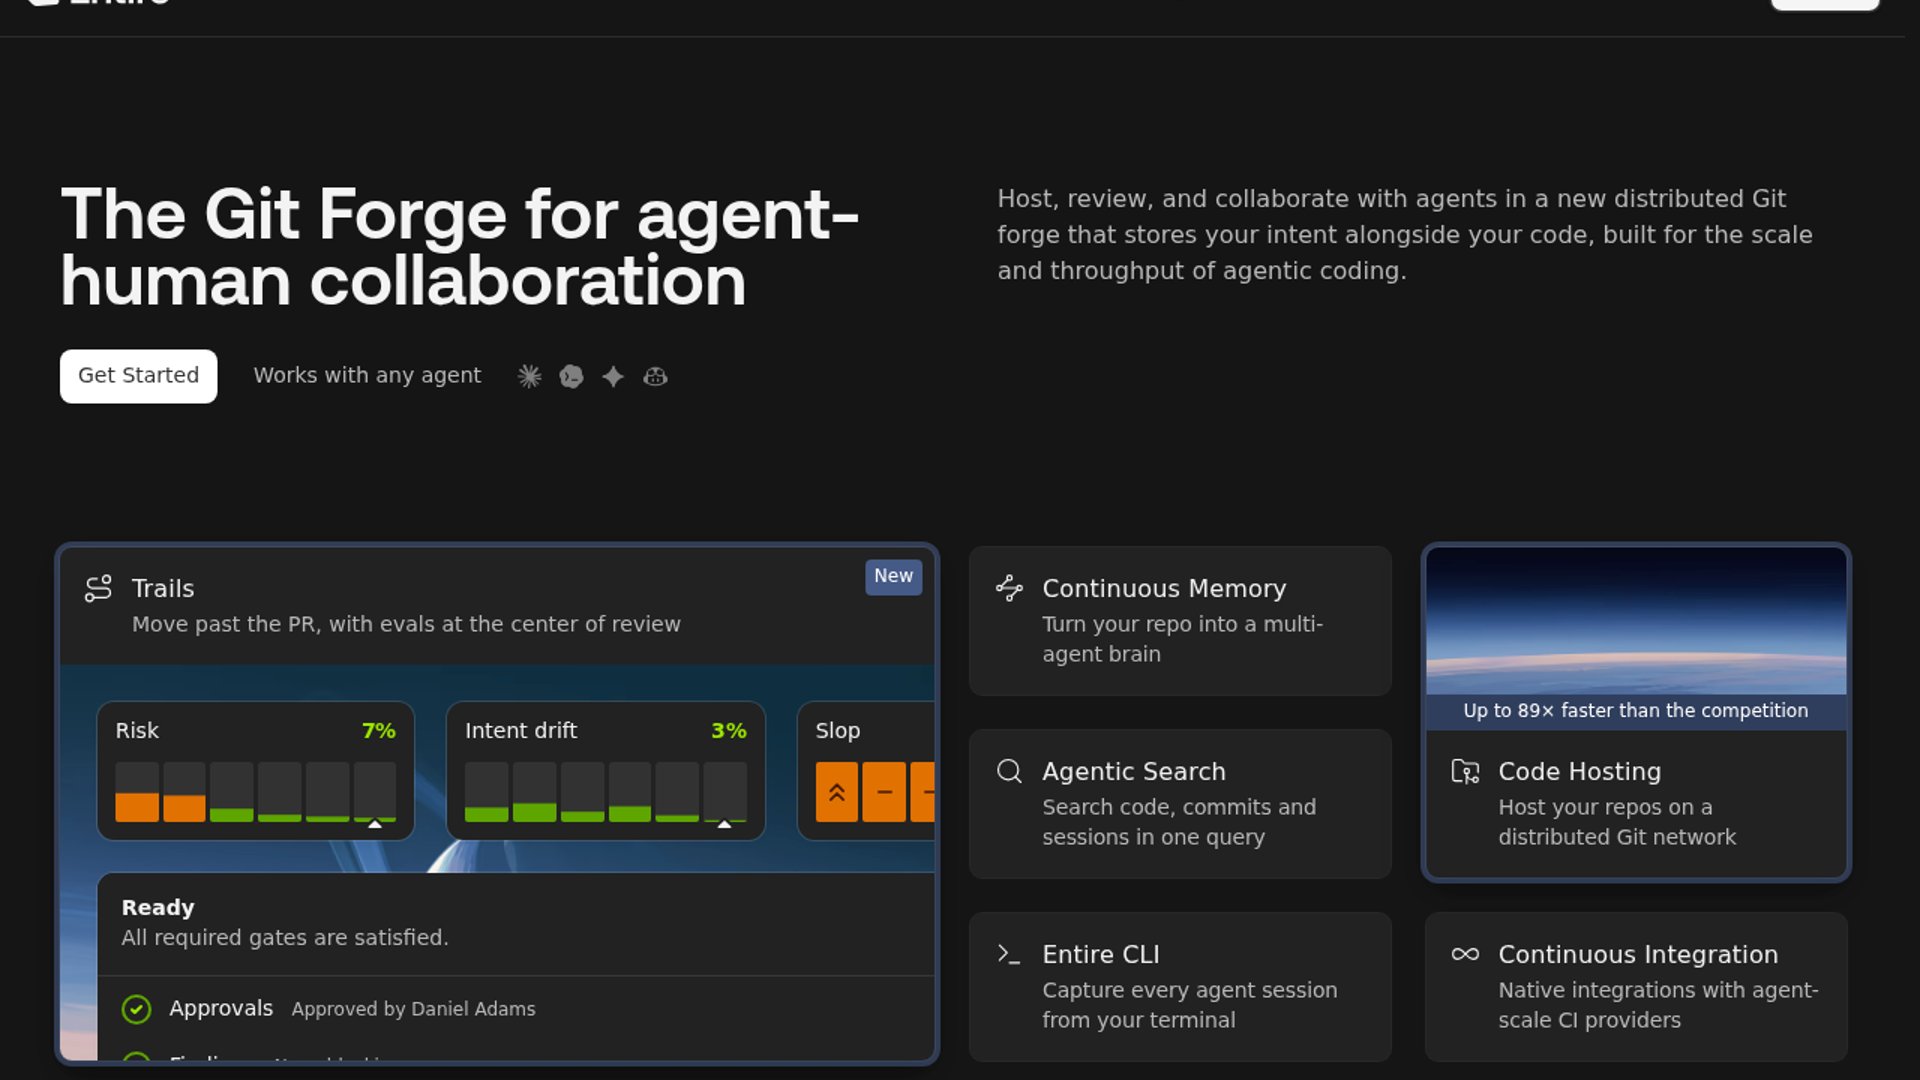Click the Continuous Memory icon
This screenshot has width=1920, height=1080.
tap(1009, 588)
